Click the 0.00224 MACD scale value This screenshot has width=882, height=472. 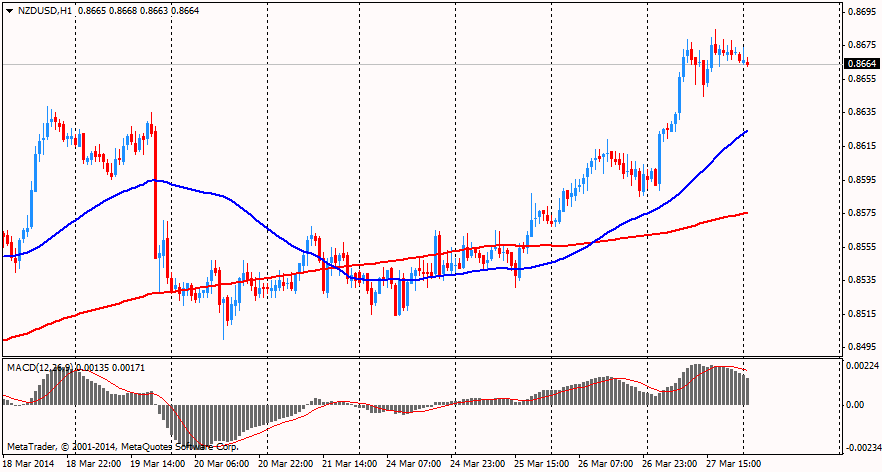pyautogui.click(x=861, y=367)
